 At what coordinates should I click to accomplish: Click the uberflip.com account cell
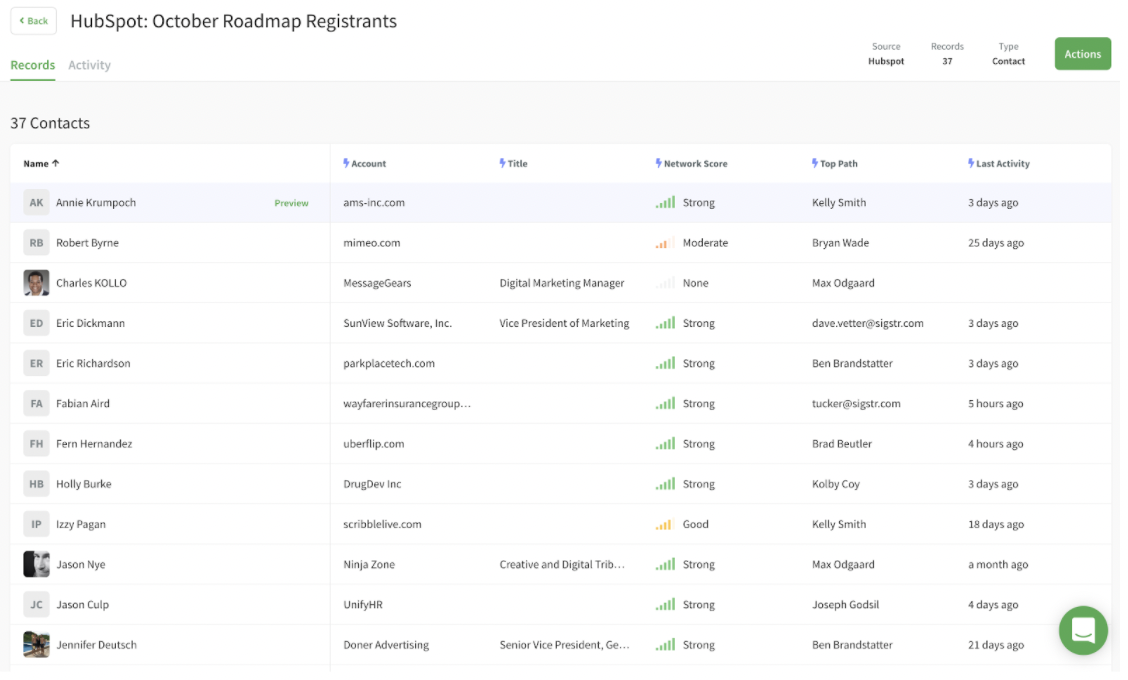[x=373, y=444]
